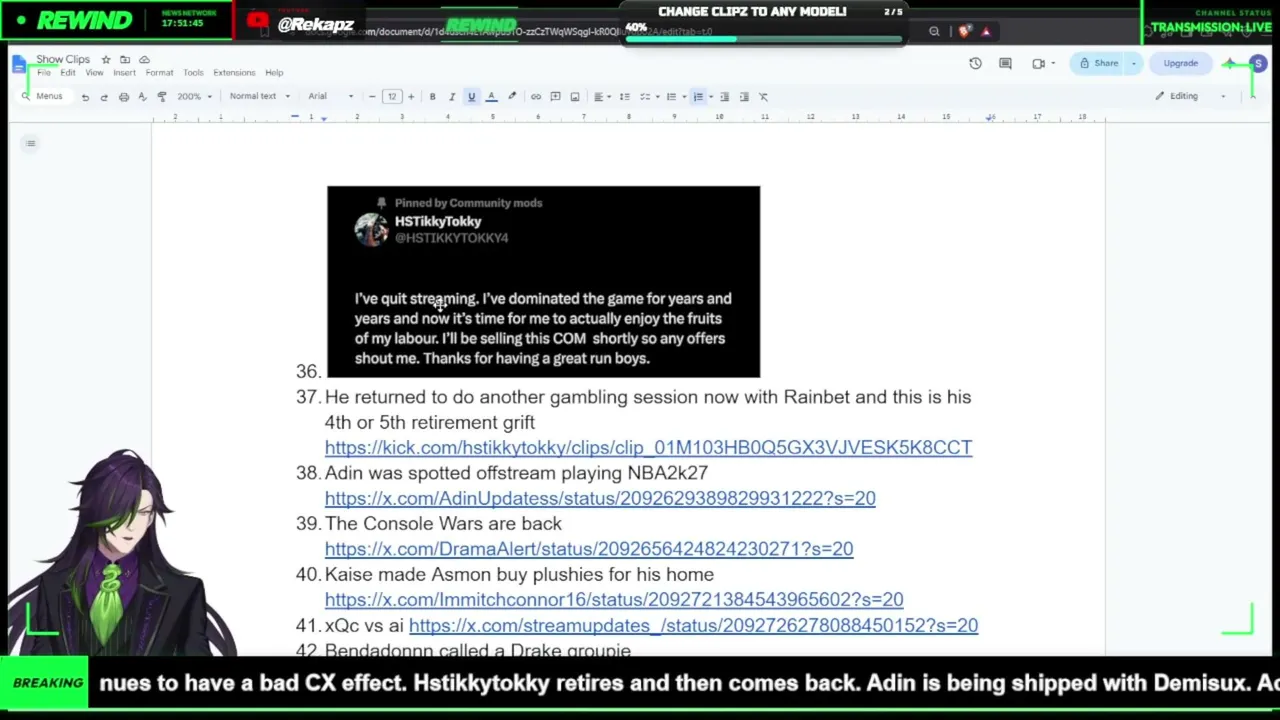Open the Tools menu
Screen dimensions: 1280x720
193,73
